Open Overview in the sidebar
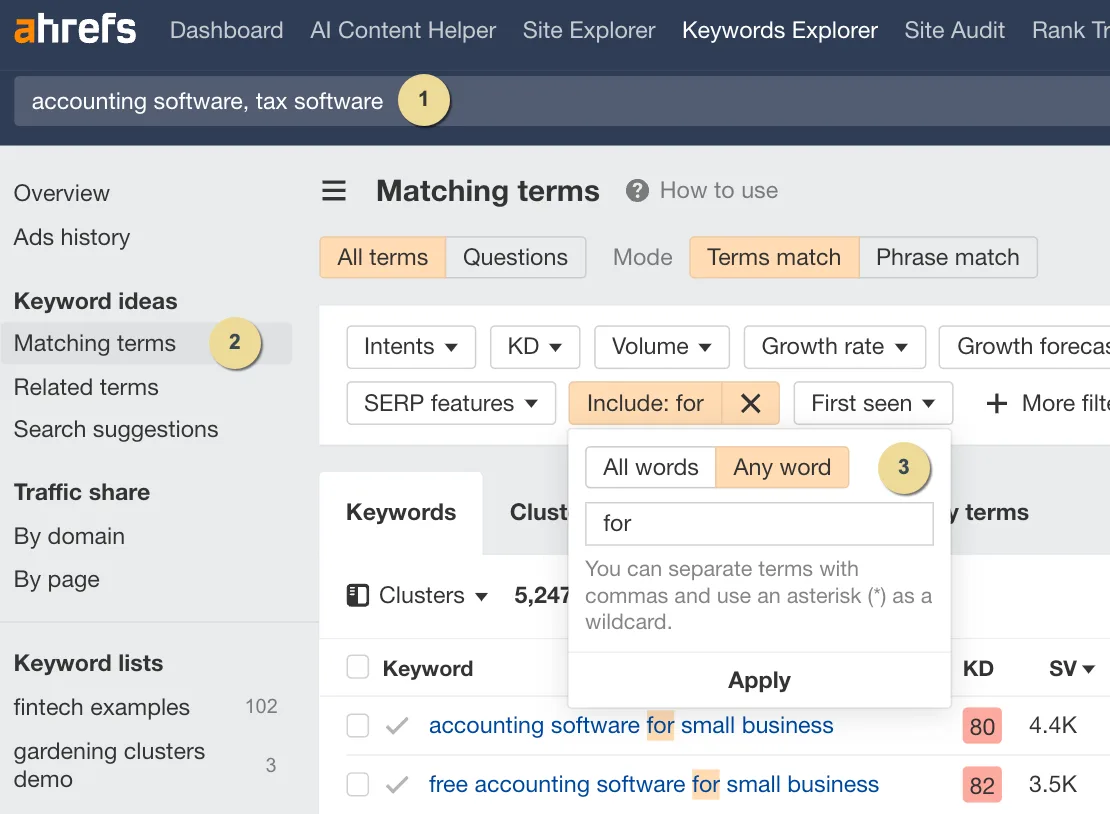 pyautogui.click(x=62, y=193)
